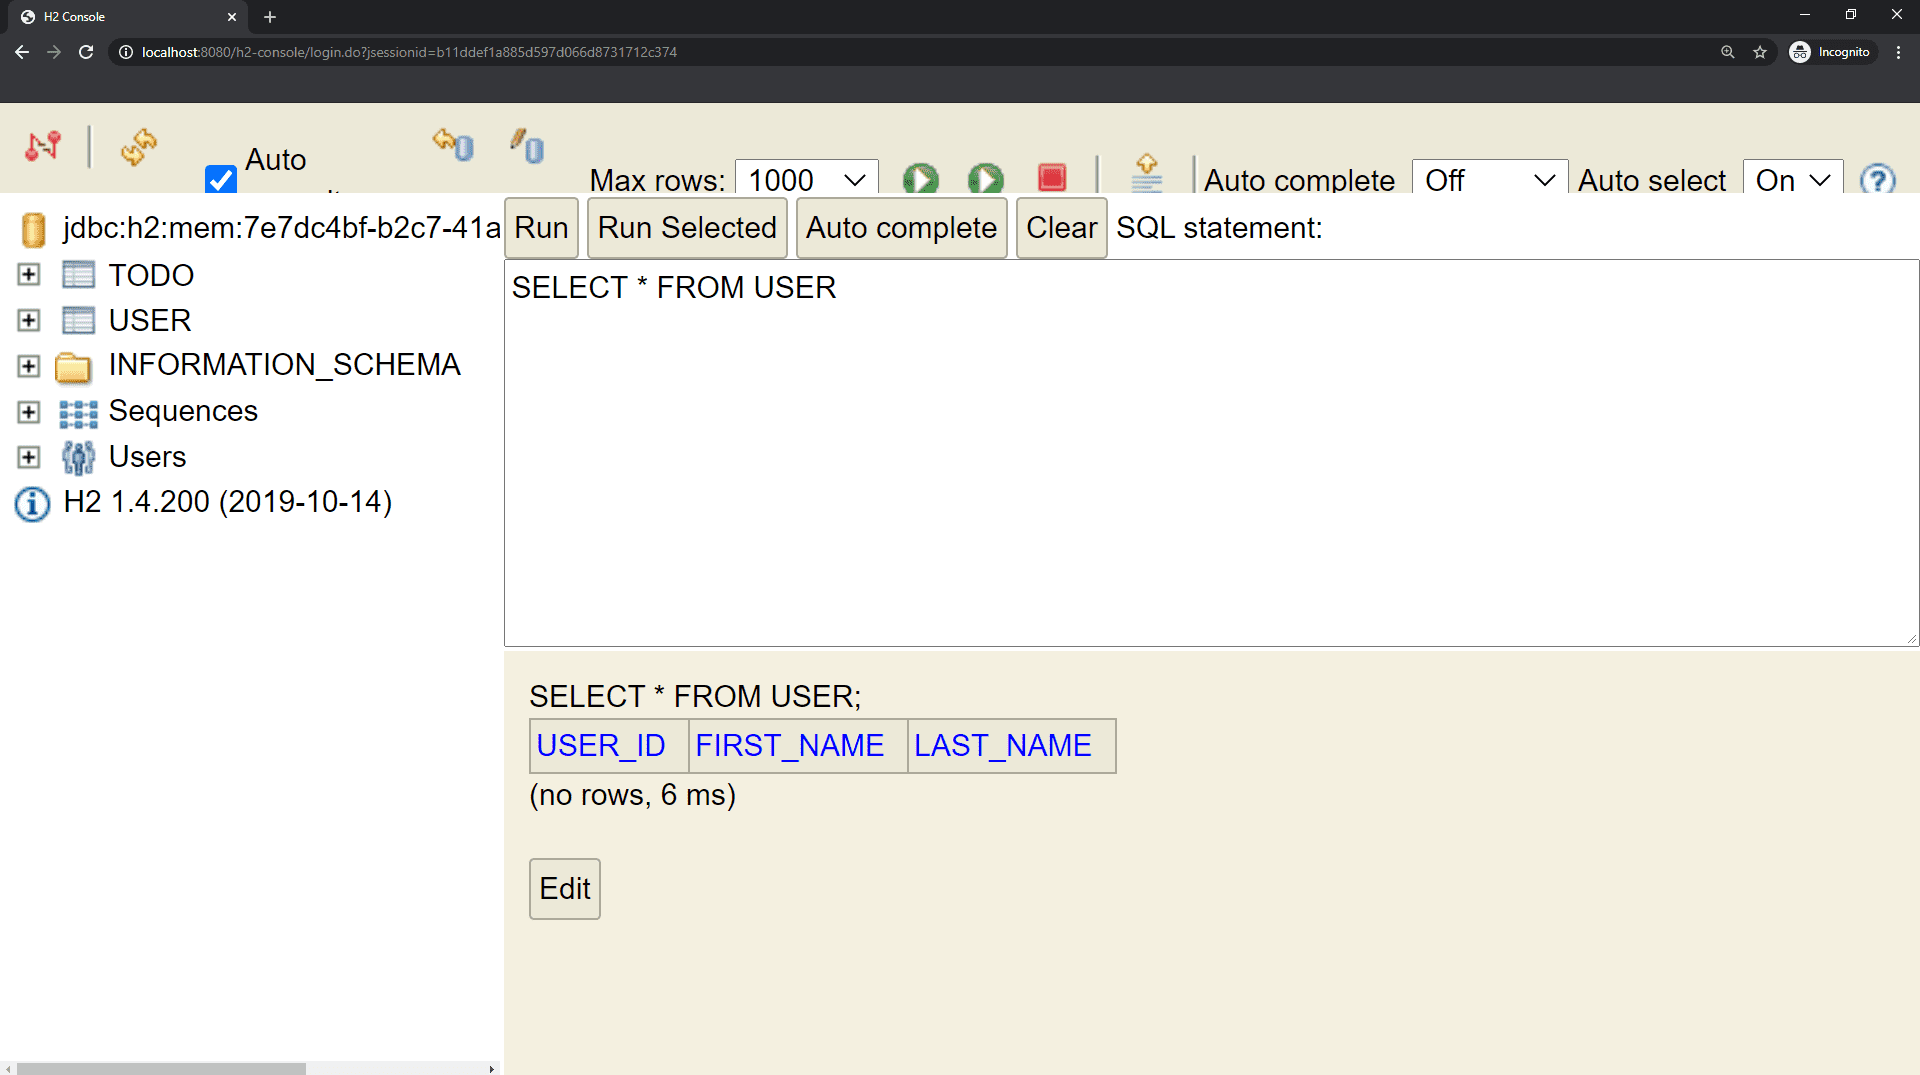Open the Max rows dropdown

pos(806,180)
